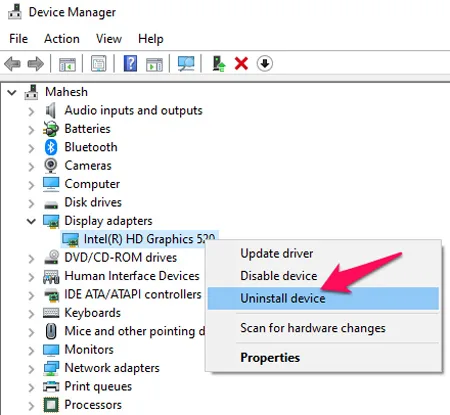Click the Audio inputs speaker icon
The image size is (450, 415).
click(x=51, y=110)
